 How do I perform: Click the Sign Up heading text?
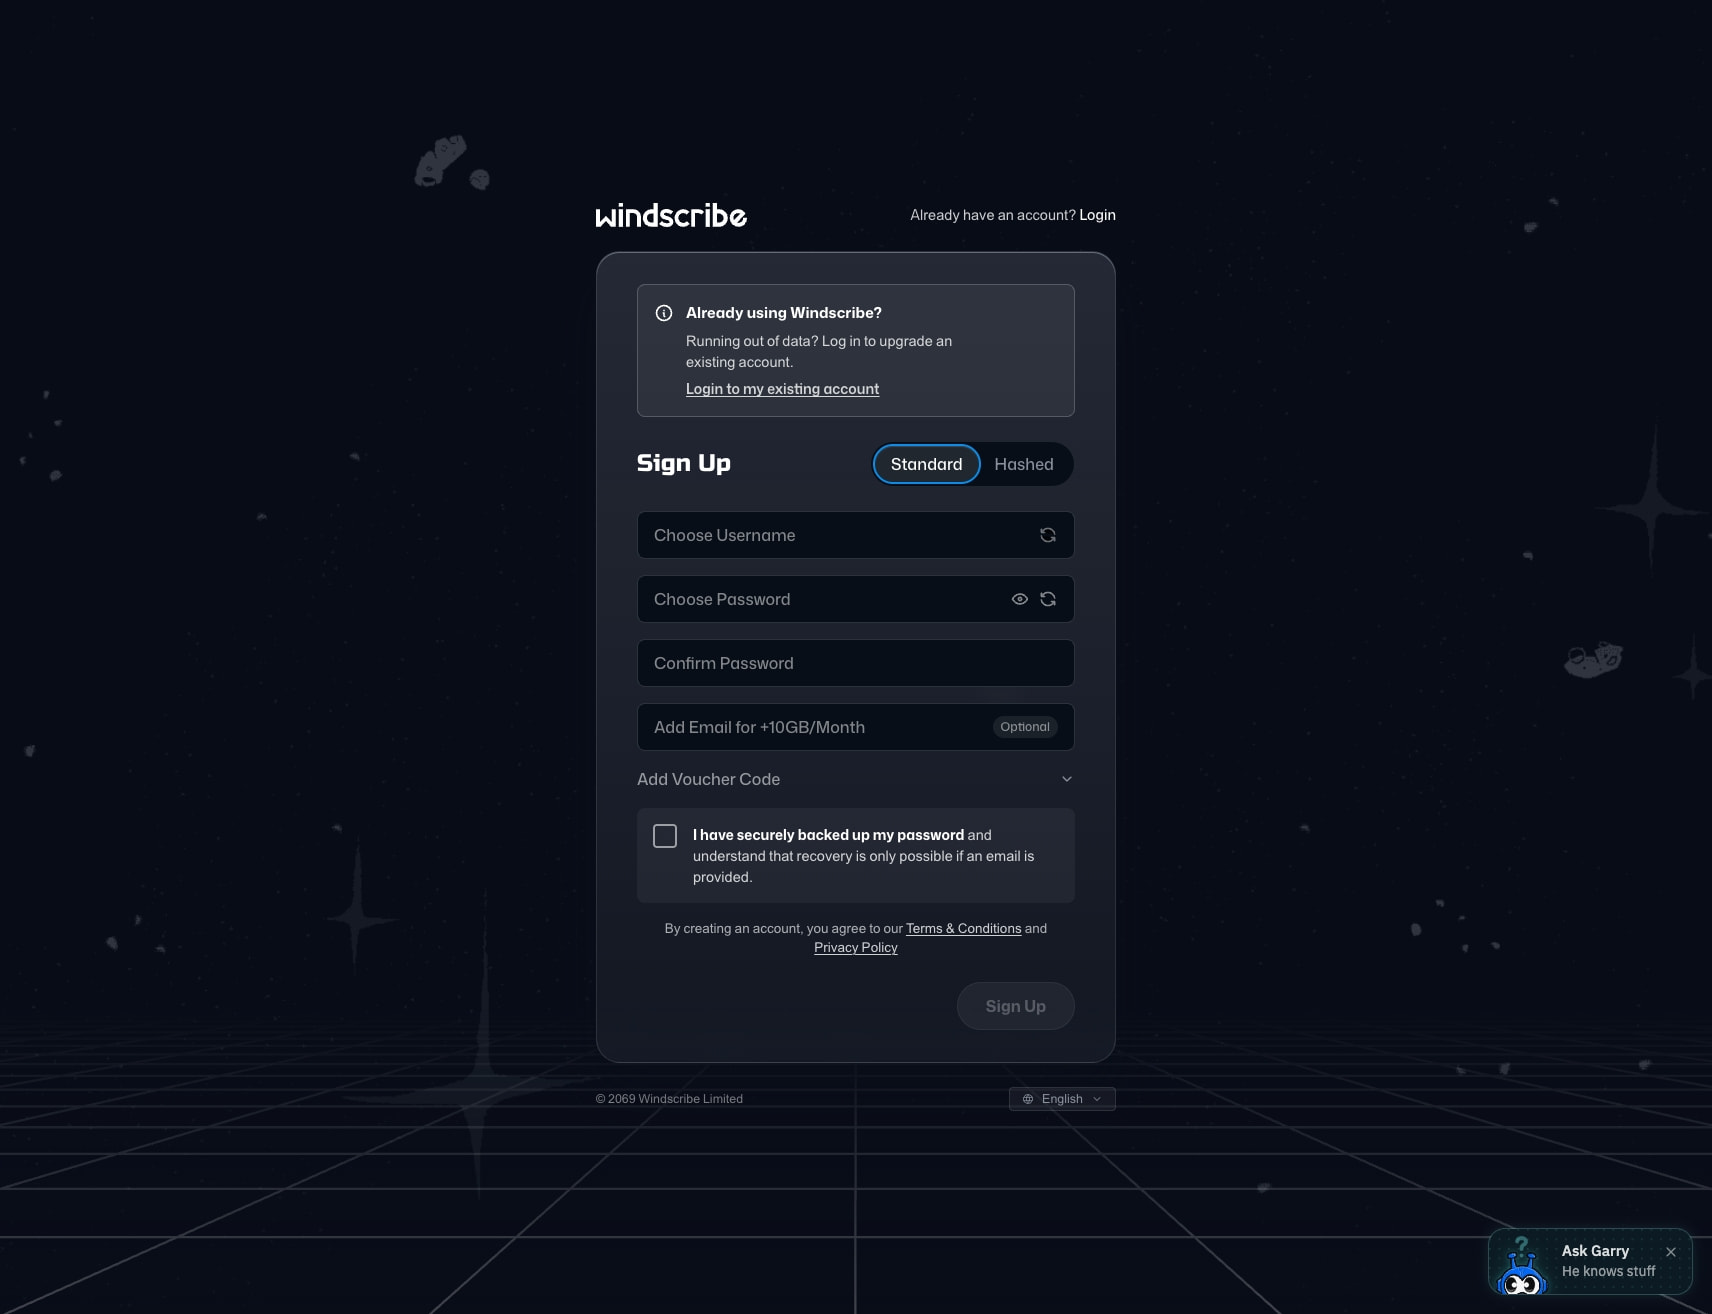click(684, 463)
